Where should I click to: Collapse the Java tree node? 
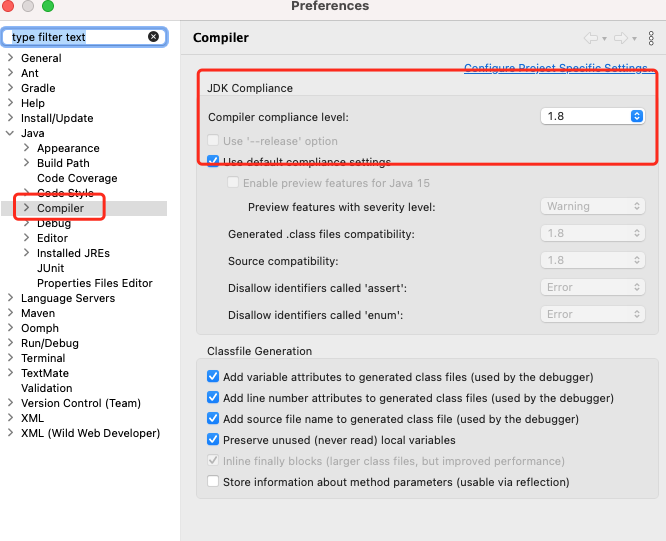click(10, 133)
